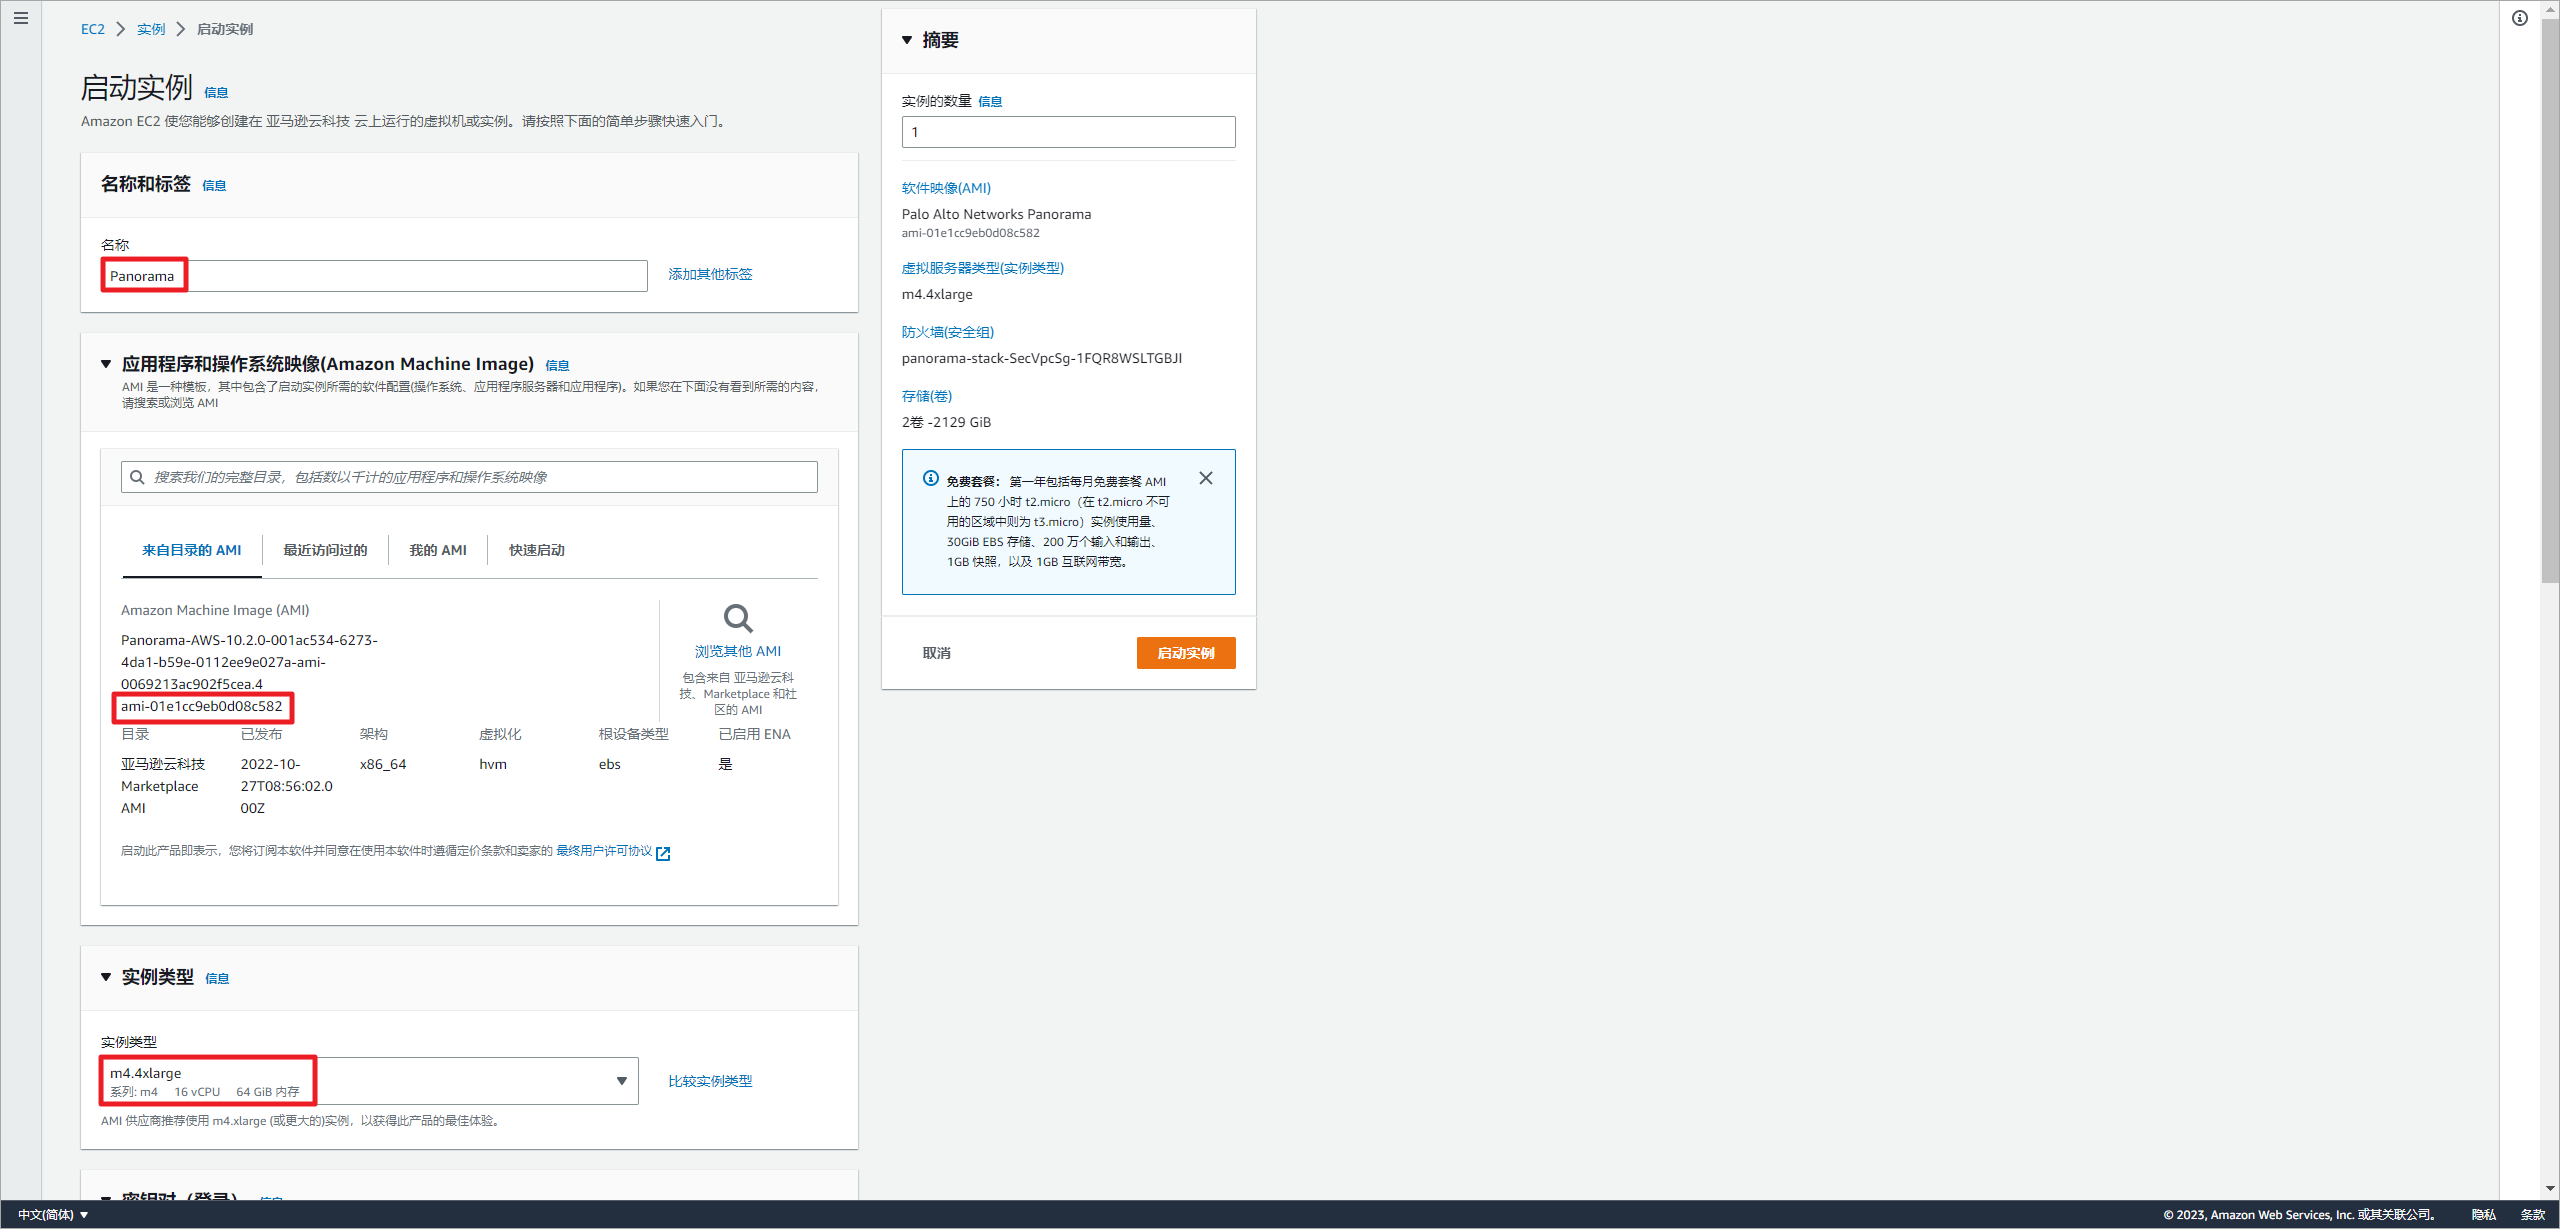Click hvm virtualization value
The width and height of the screenshot is (2560, 1229).
pos(493,764)
